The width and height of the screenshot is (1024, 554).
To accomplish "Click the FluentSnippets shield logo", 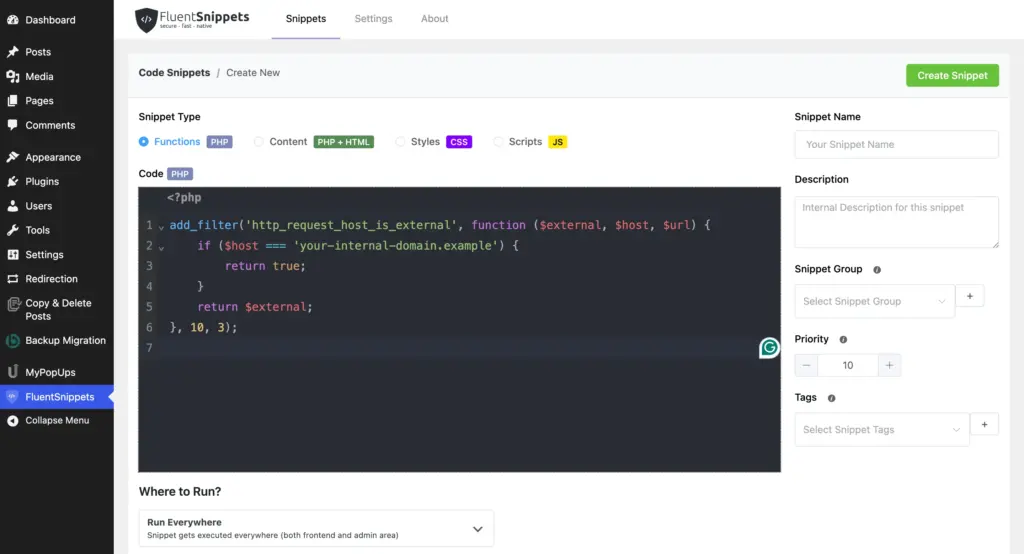I will tap(146, 20).
